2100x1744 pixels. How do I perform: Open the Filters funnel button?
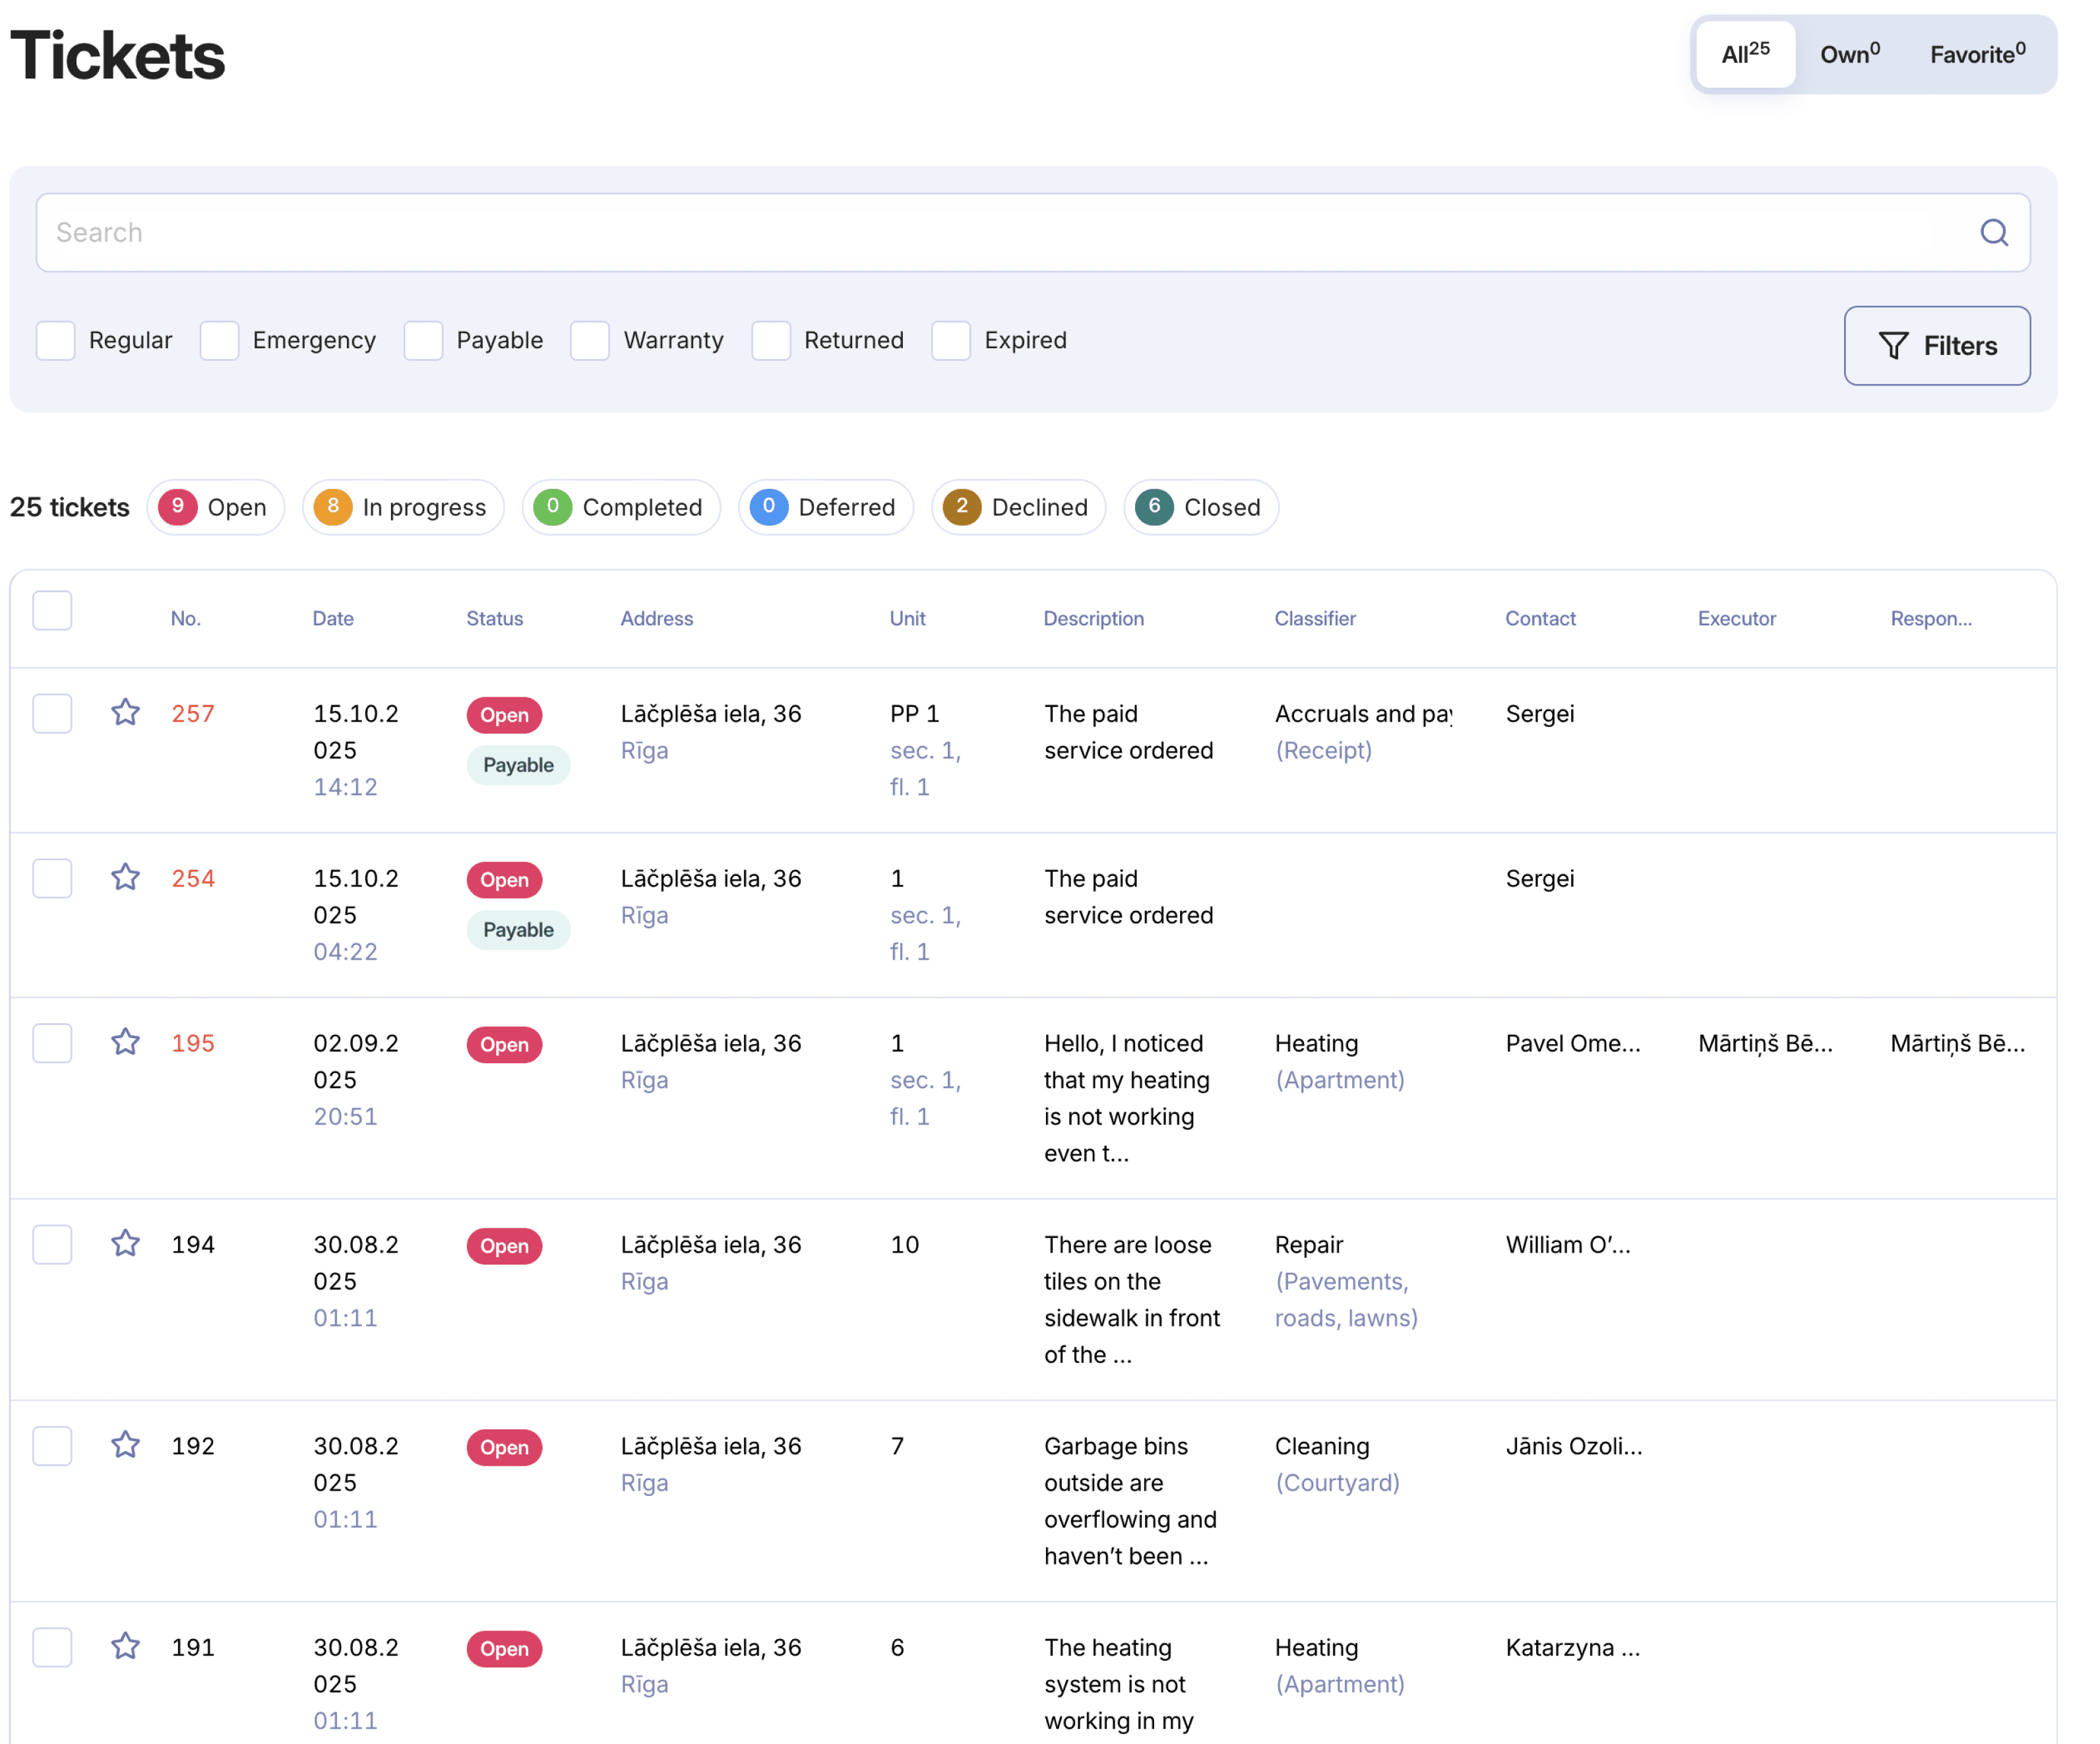pos(1936,346)
